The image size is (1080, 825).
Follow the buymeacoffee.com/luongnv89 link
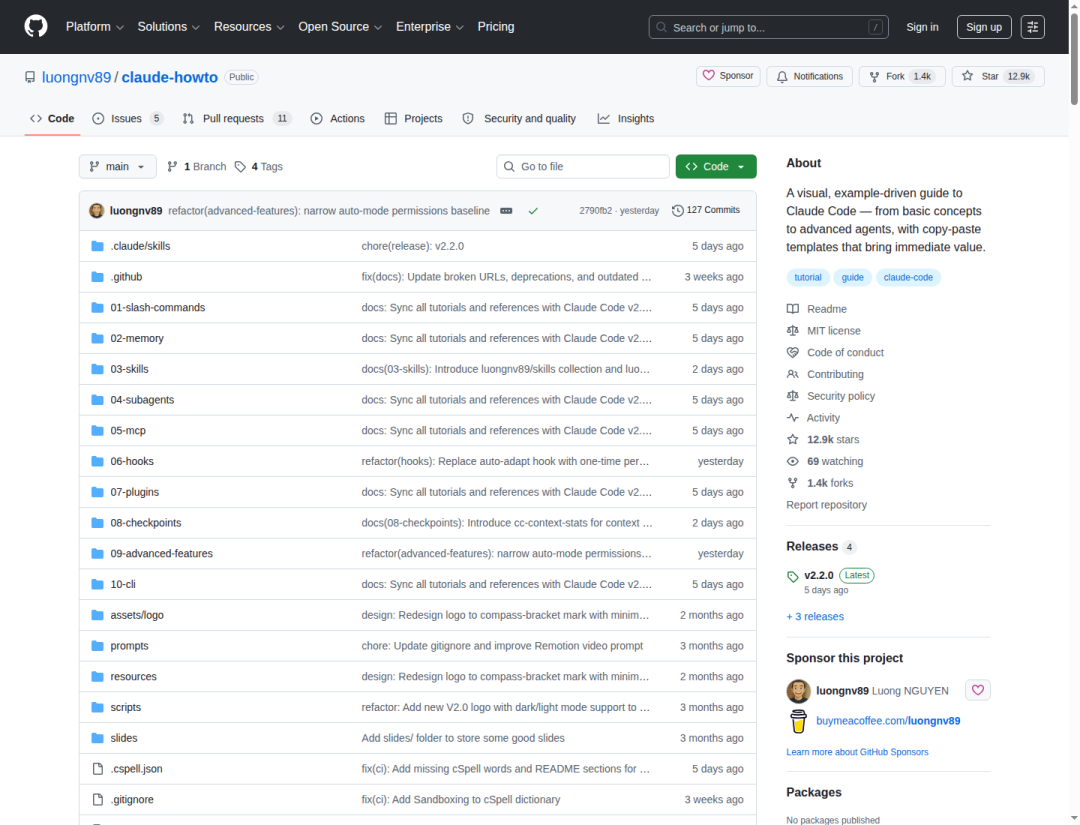point(888,720)
